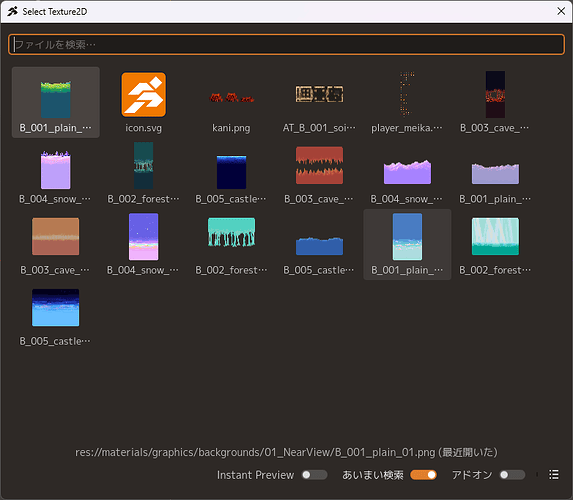
Task: Click the file search input field
Action: 286,45
